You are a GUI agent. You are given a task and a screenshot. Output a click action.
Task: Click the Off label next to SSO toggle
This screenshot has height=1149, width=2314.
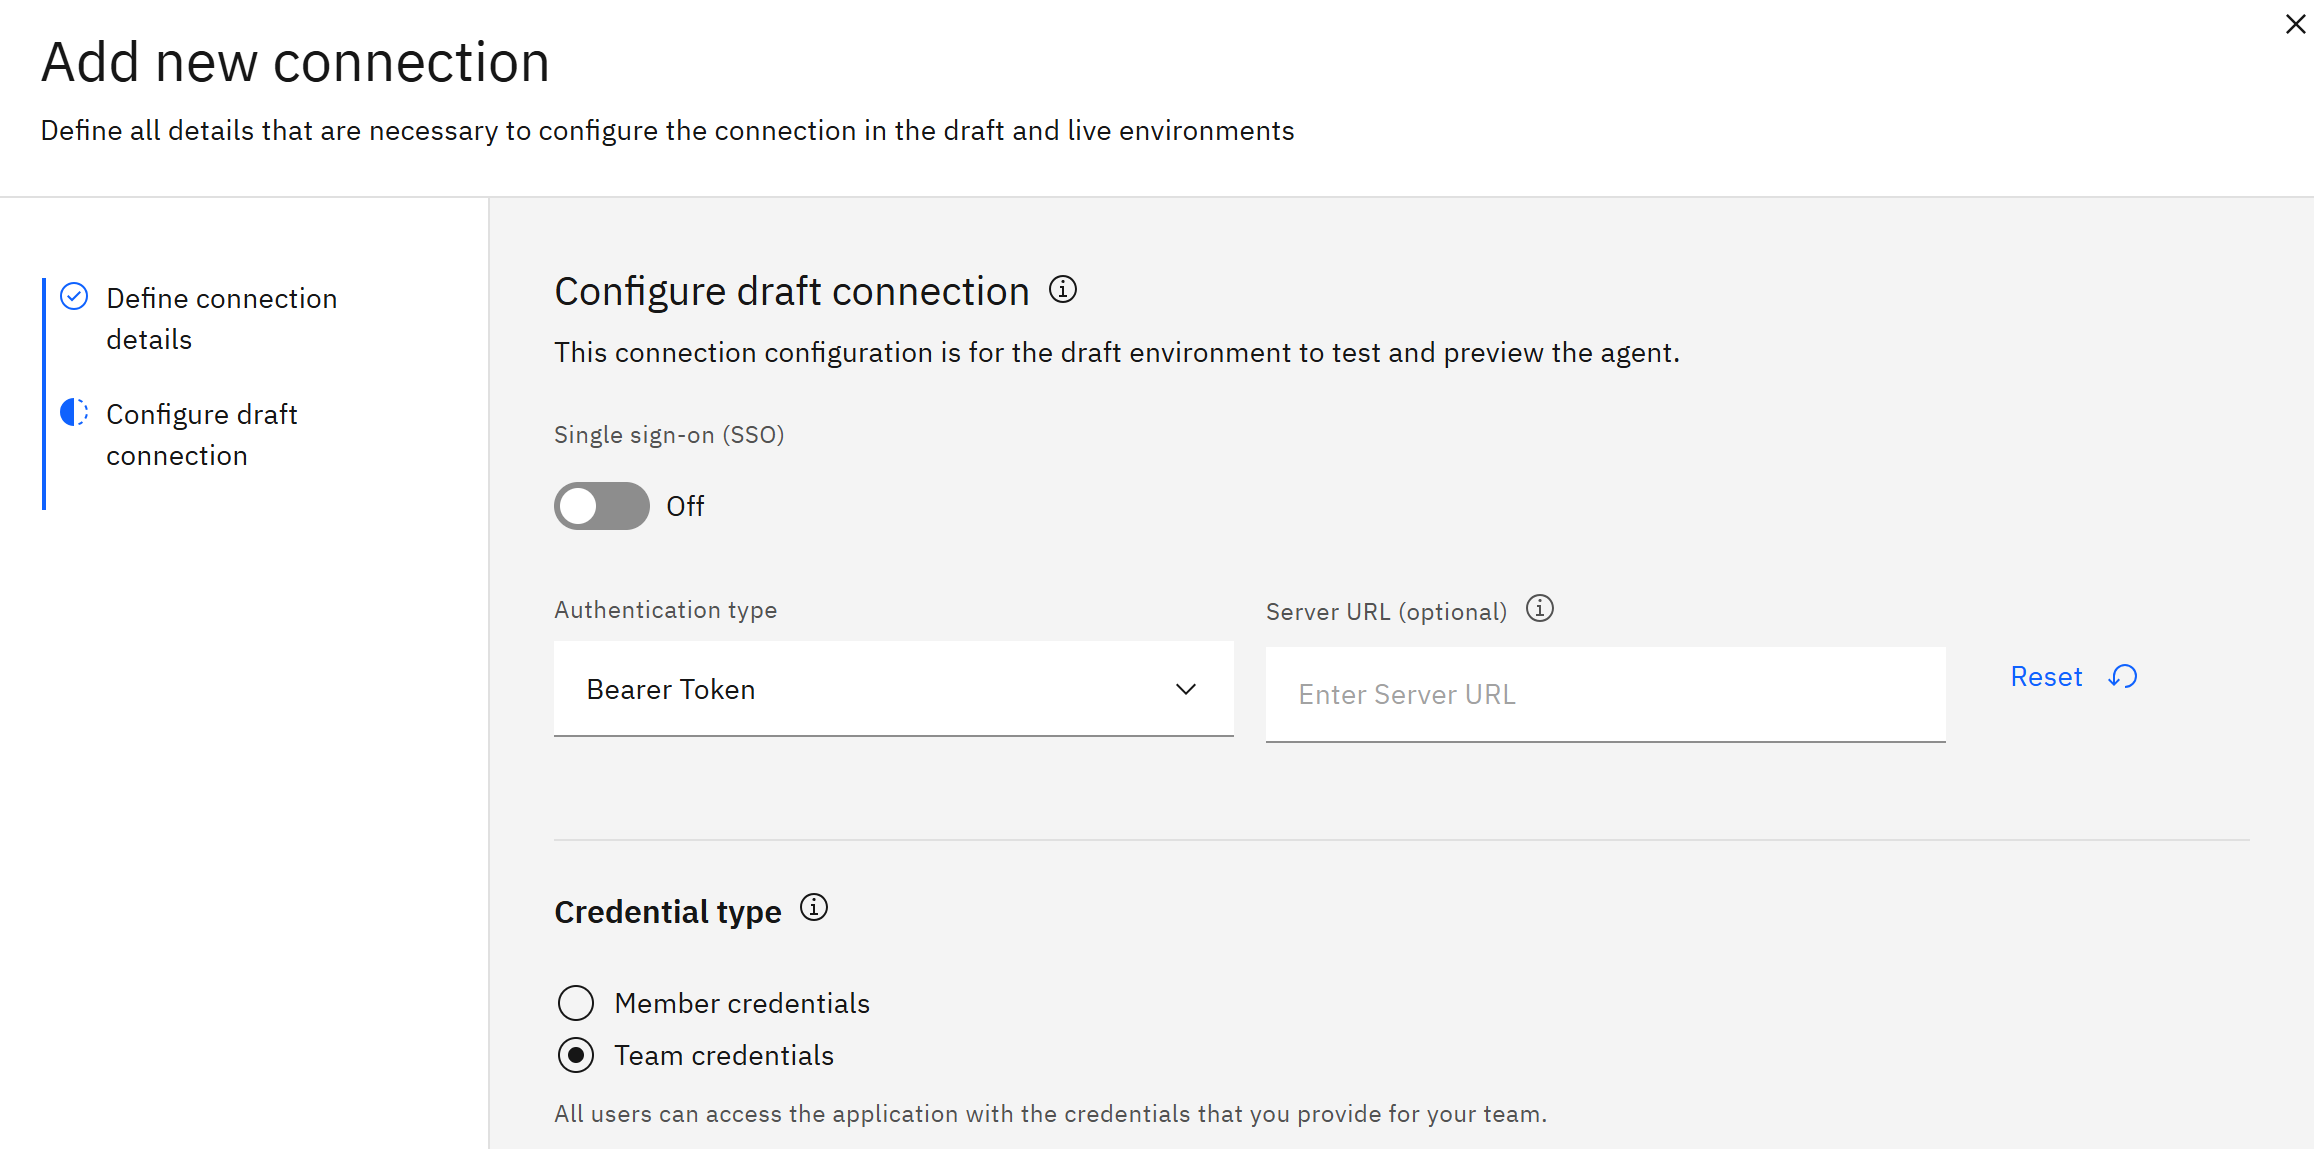tap(685, 506)
